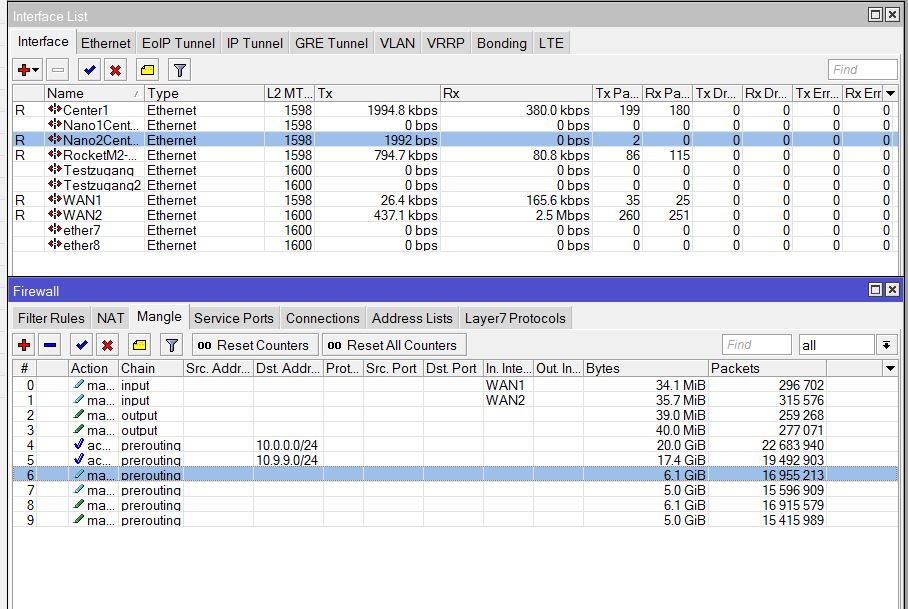Click the 'all' chain filter combo box
This screenshot has width=908, height=609.
click(836, 345)
